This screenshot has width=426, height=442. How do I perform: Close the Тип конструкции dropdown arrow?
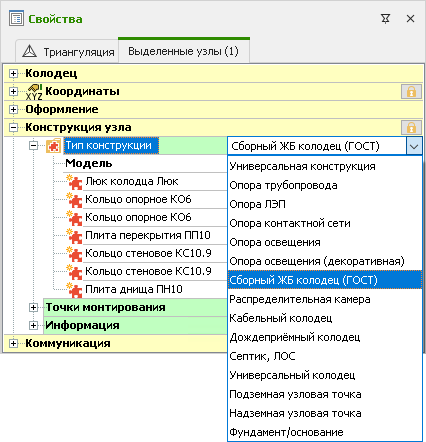(414, 146)
